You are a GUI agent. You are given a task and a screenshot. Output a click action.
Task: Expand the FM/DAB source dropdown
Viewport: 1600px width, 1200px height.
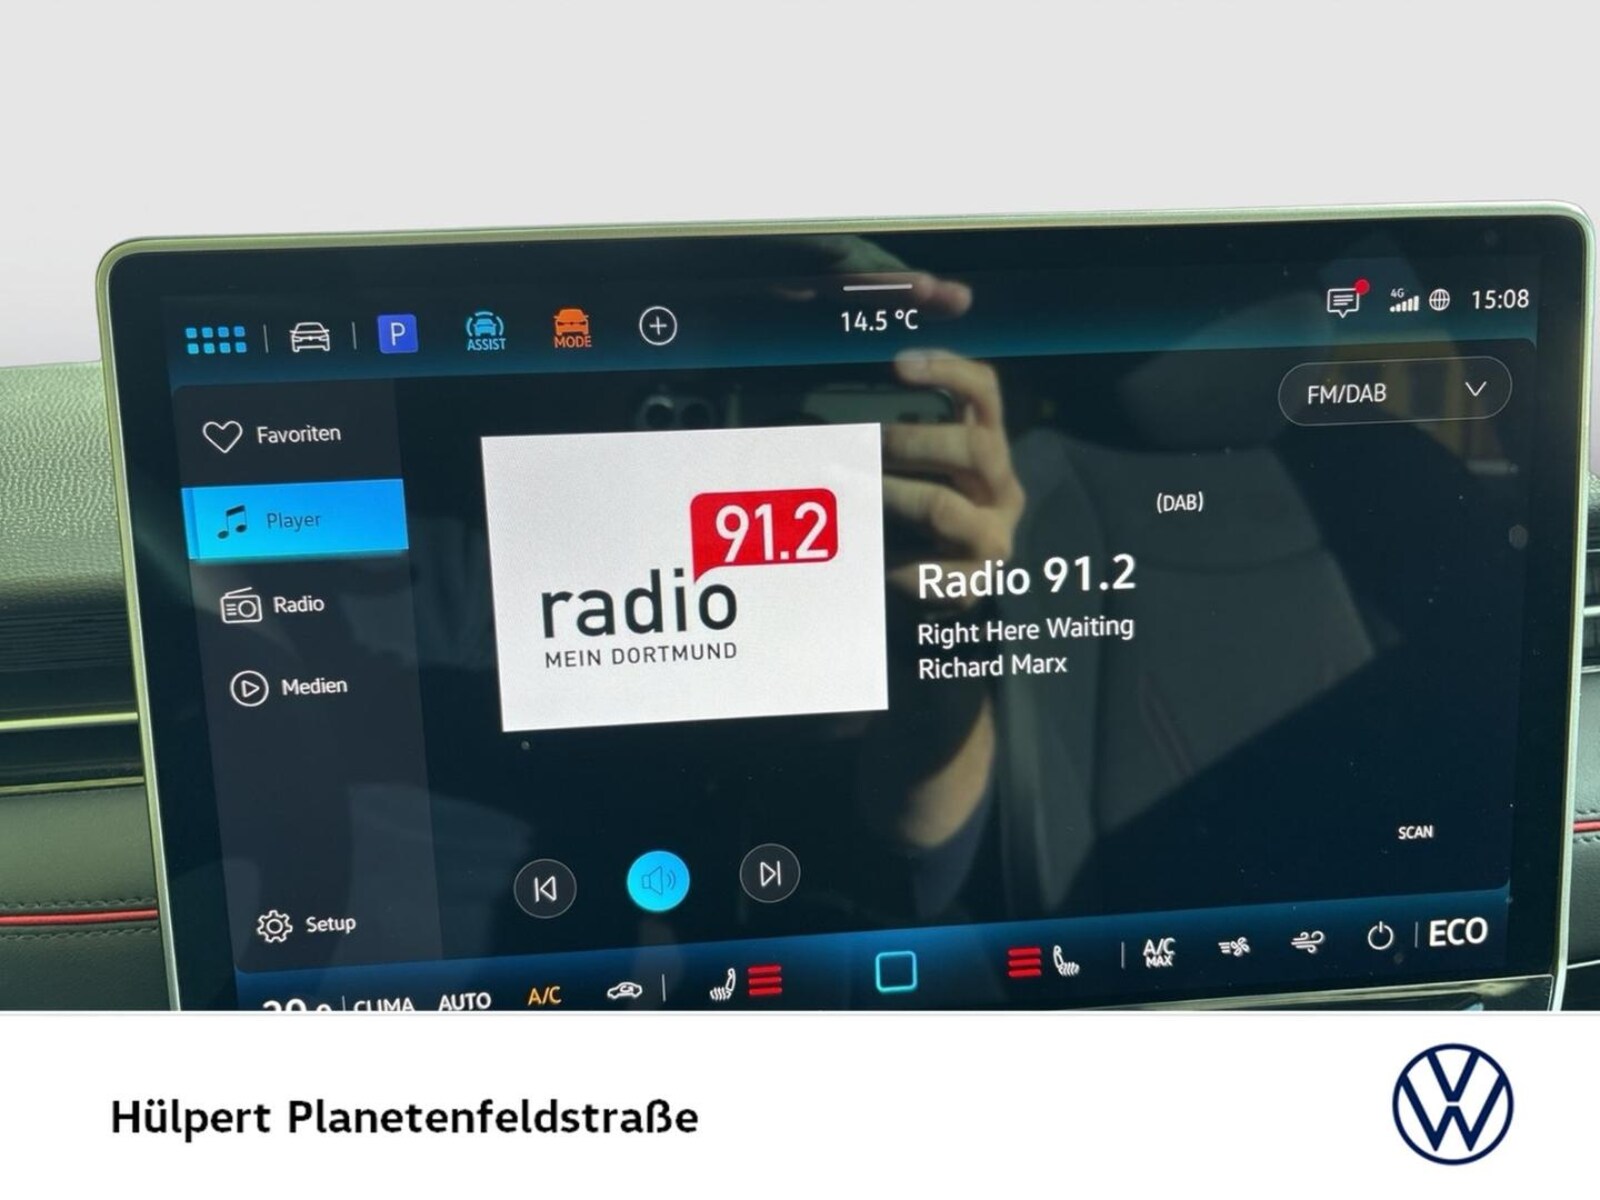click(1394, 392)
